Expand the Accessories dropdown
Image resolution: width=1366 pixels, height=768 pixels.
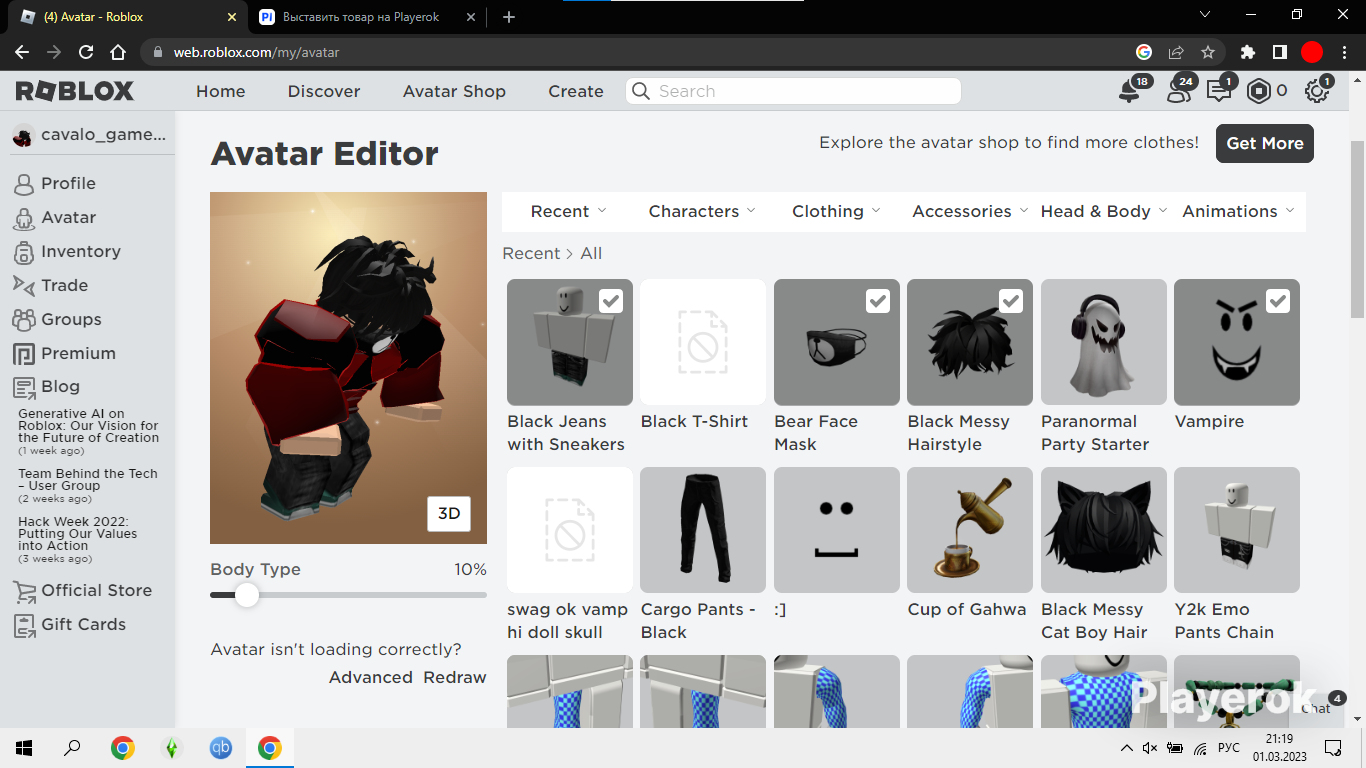[969, 212]
